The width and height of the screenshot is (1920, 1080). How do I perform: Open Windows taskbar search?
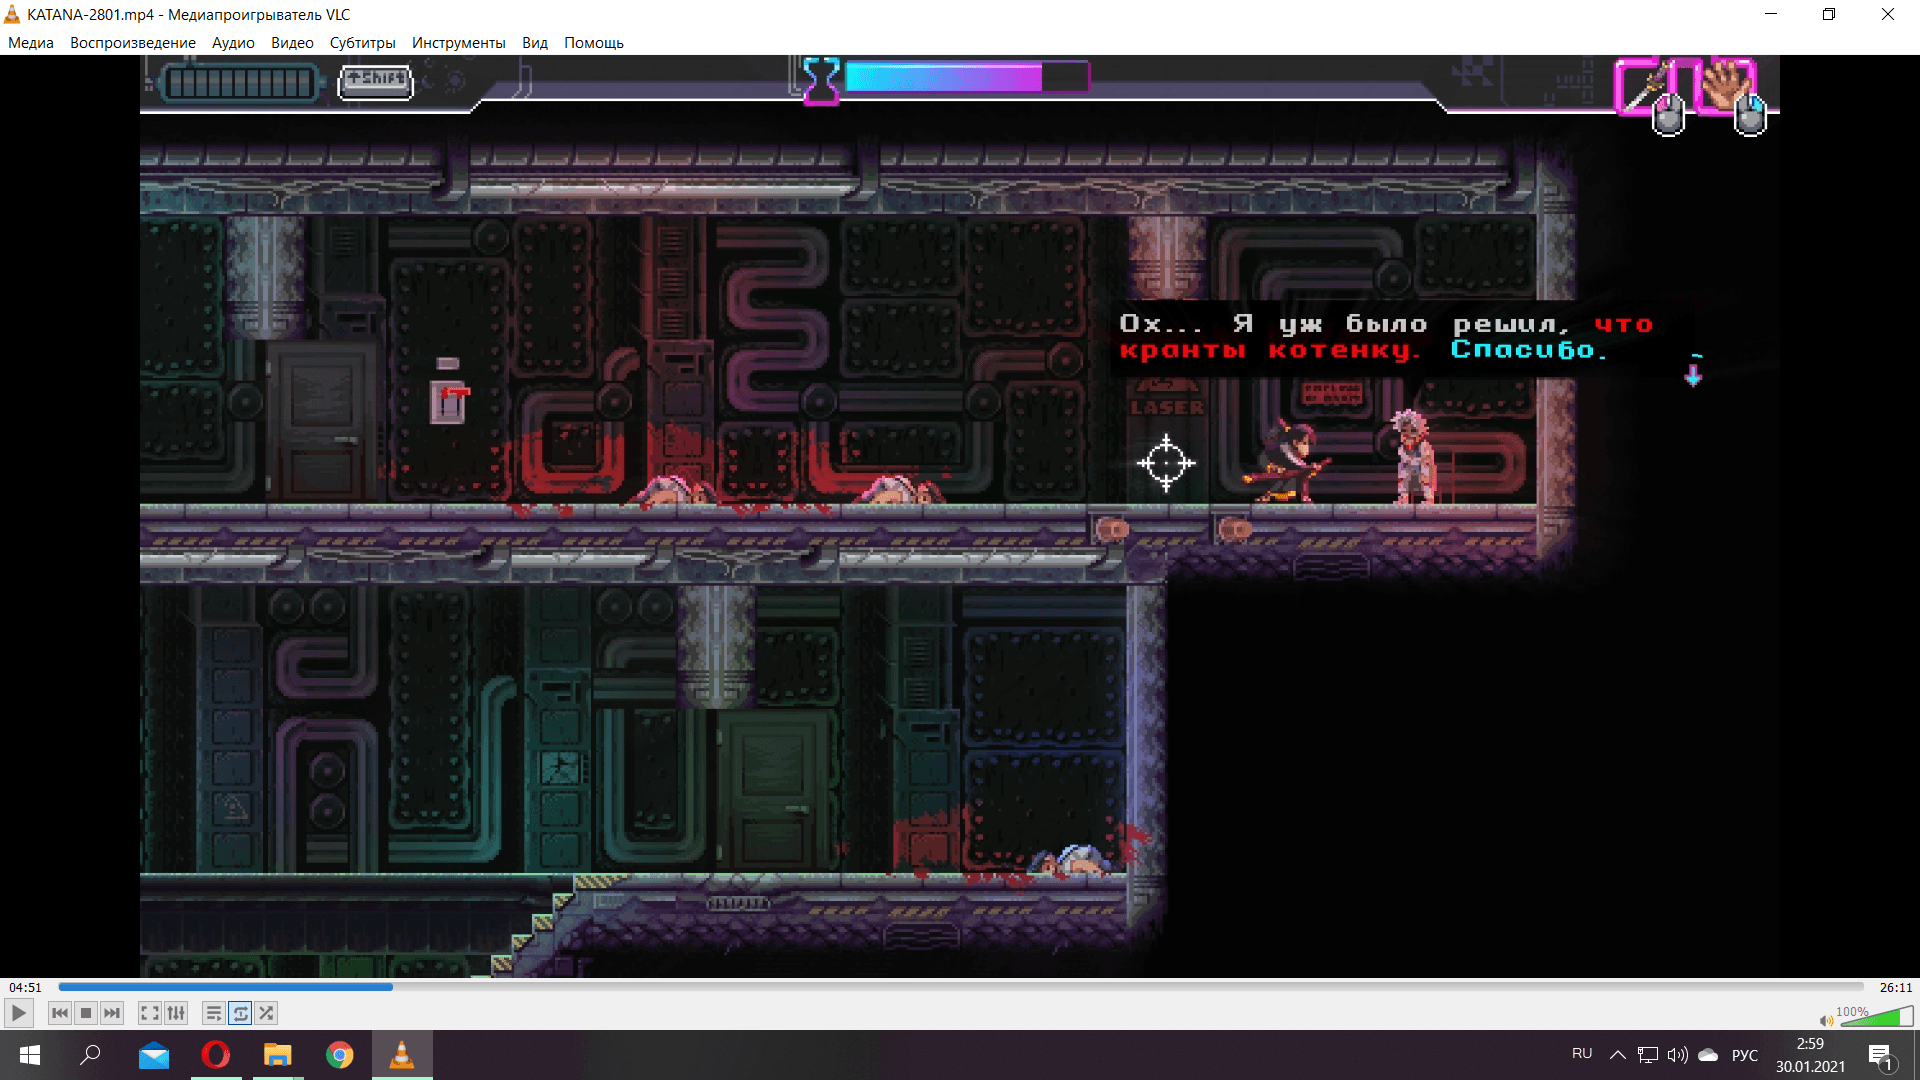pyautogui.click(x=91, y=1055)
